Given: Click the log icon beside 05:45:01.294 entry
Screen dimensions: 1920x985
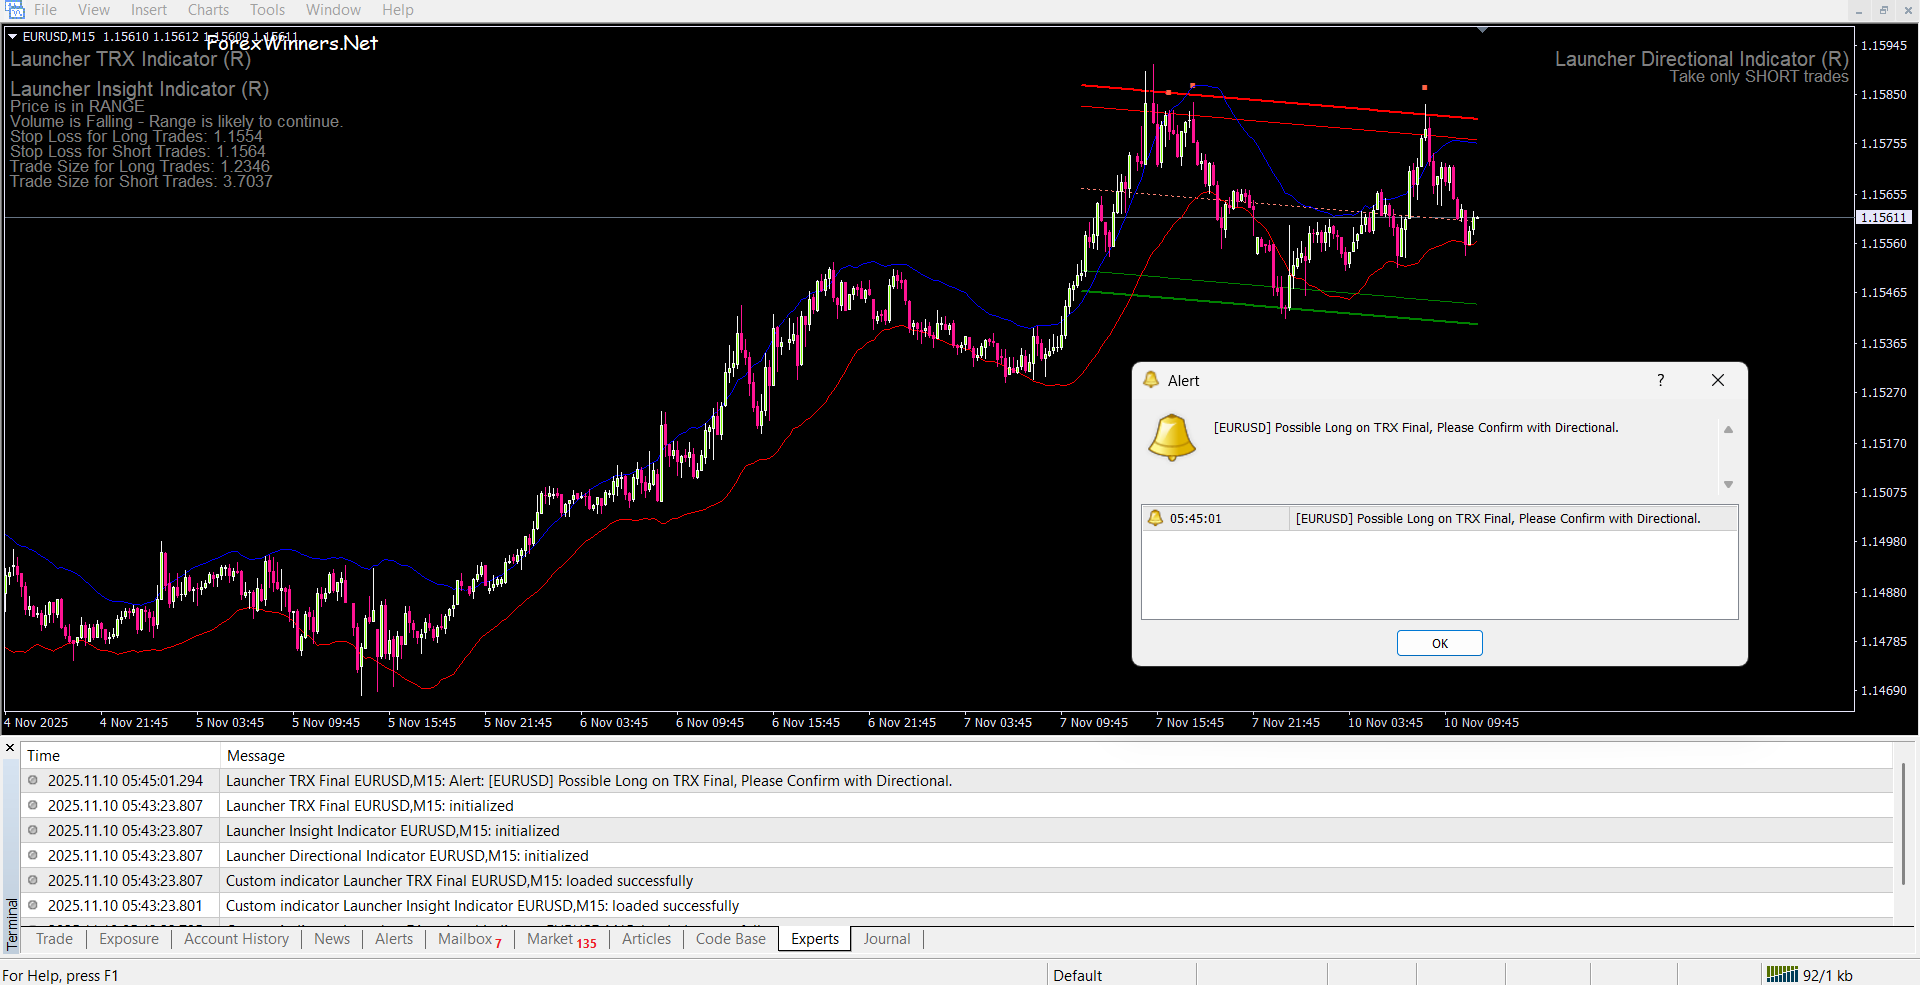Looking at the screenshot, I should [33, 780].
